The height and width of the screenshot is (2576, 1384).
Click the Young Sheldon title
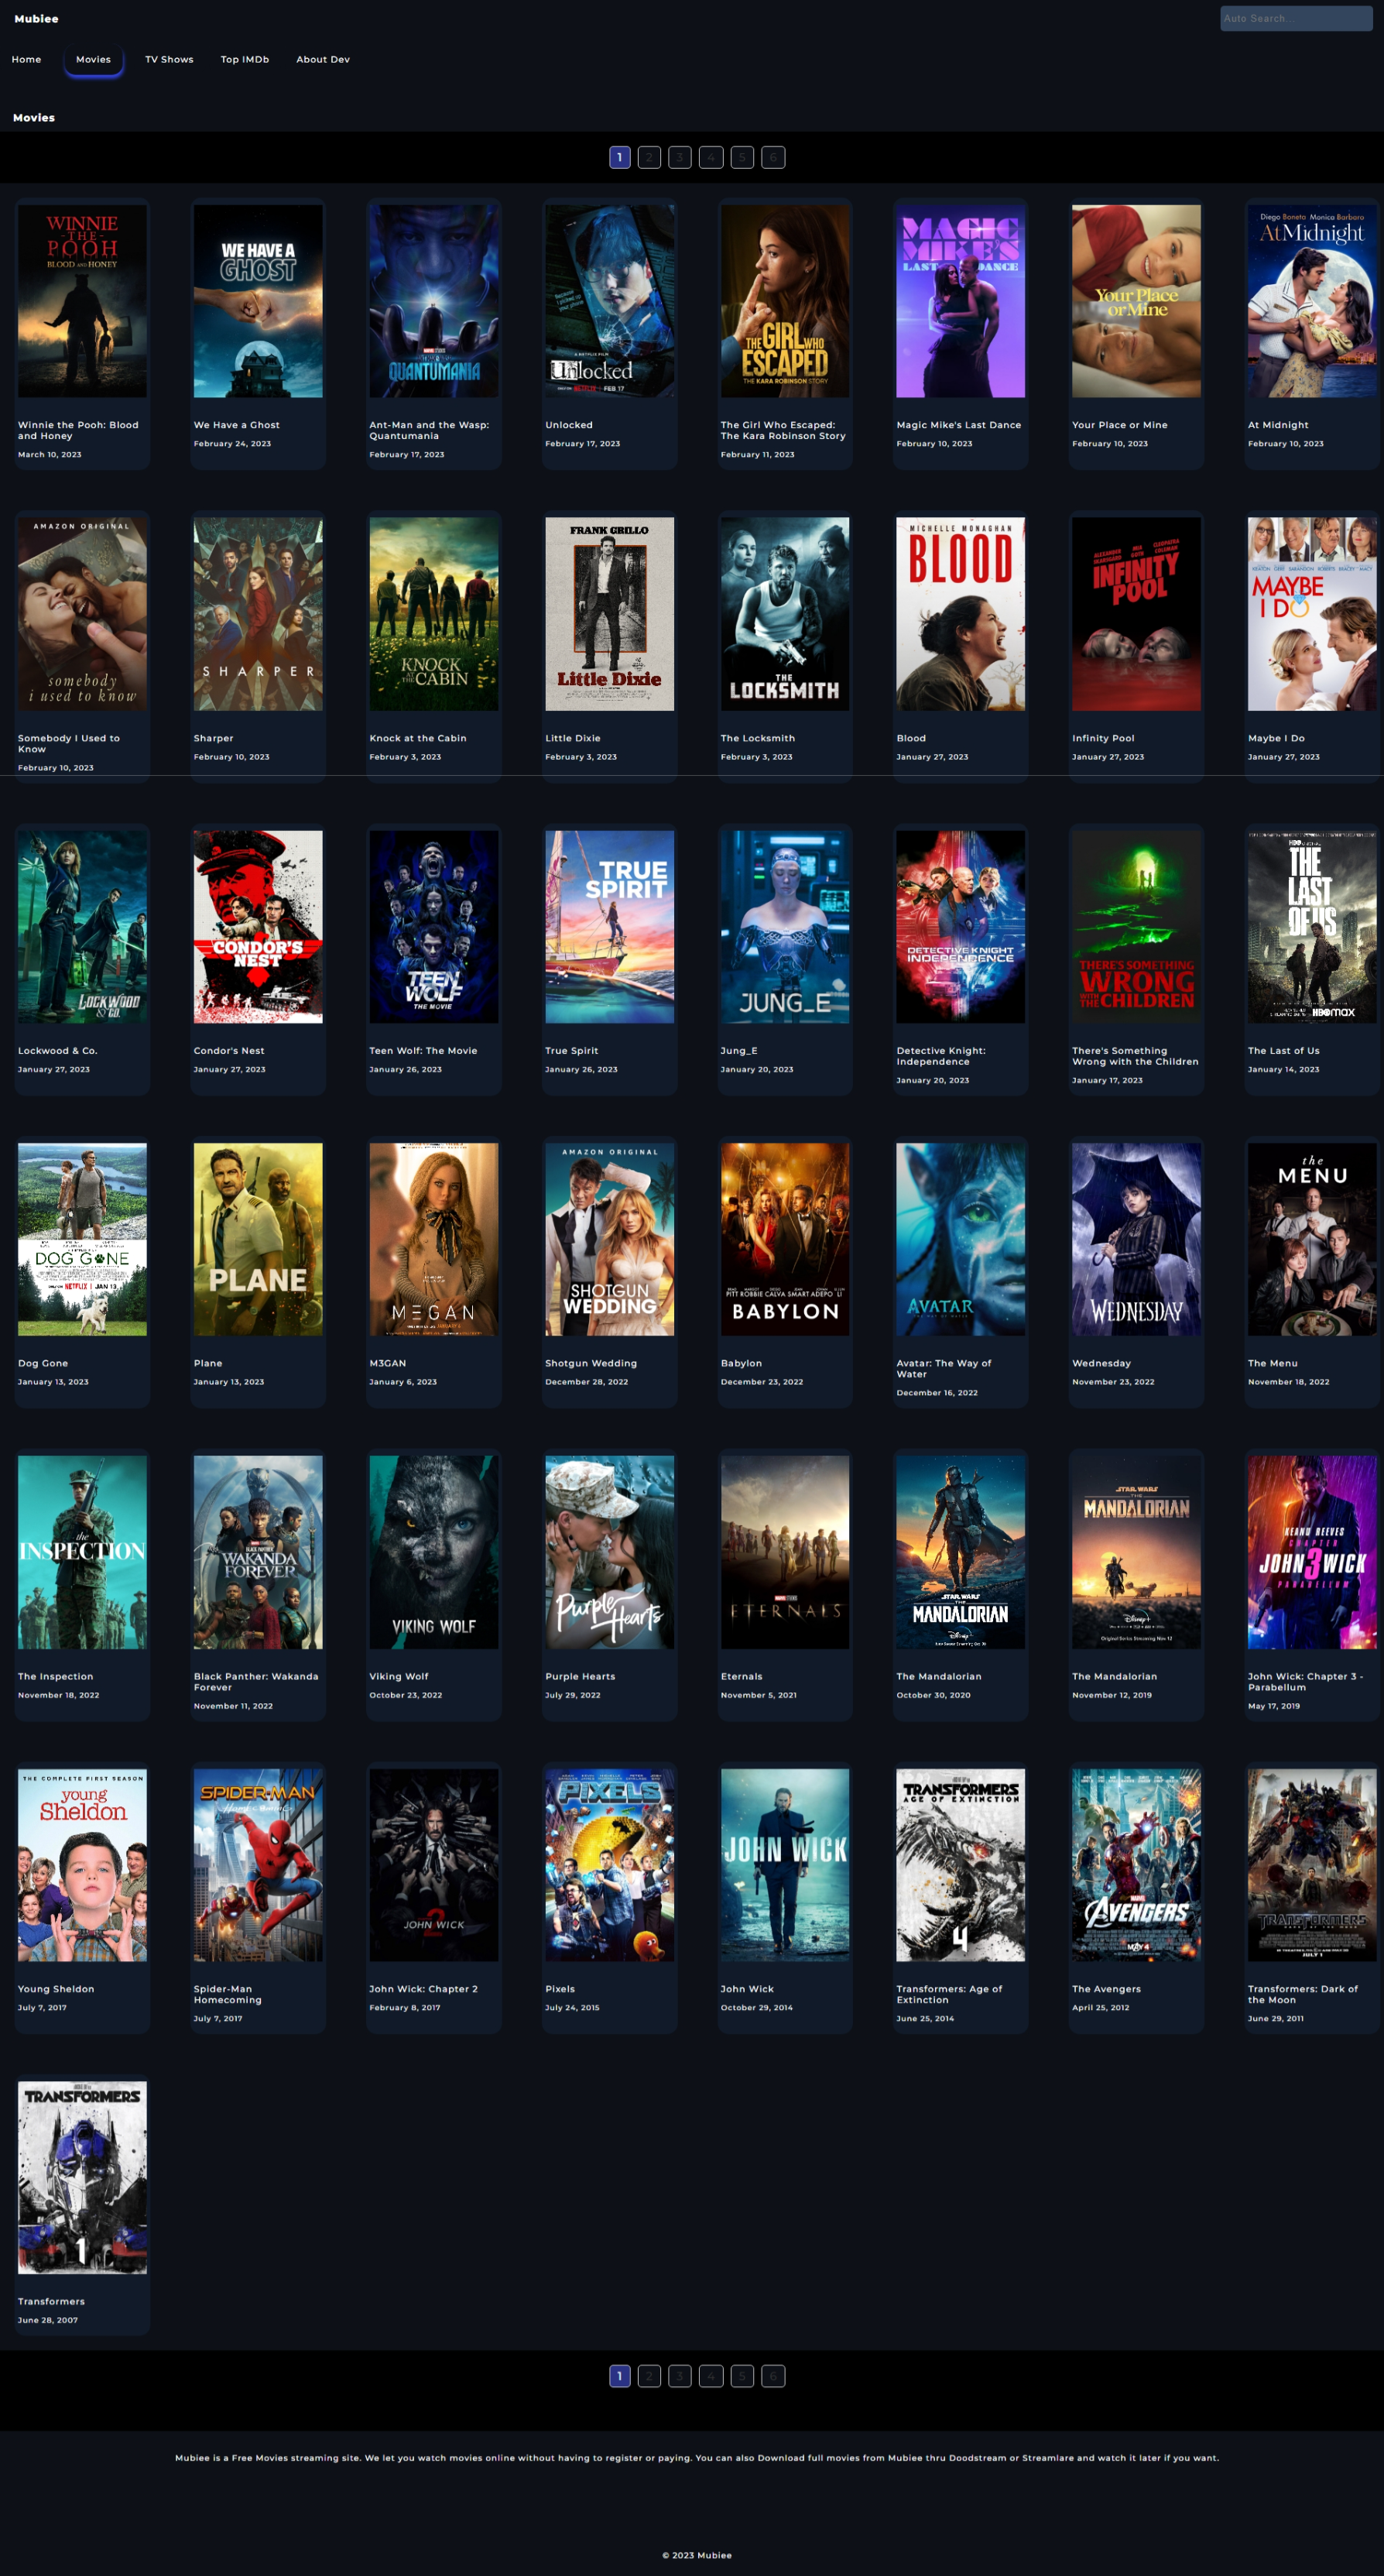(56, 1989)
